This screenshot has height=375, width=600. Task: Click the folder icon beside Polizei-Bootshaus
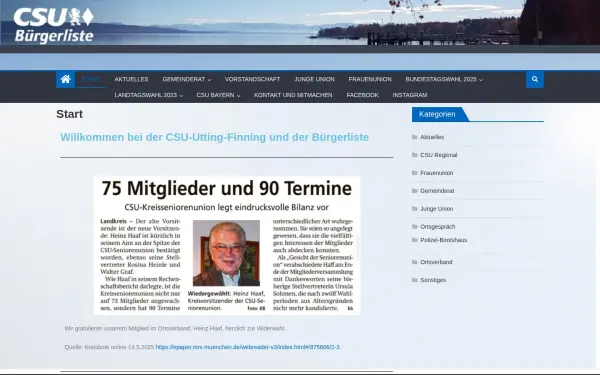point(414,240)
